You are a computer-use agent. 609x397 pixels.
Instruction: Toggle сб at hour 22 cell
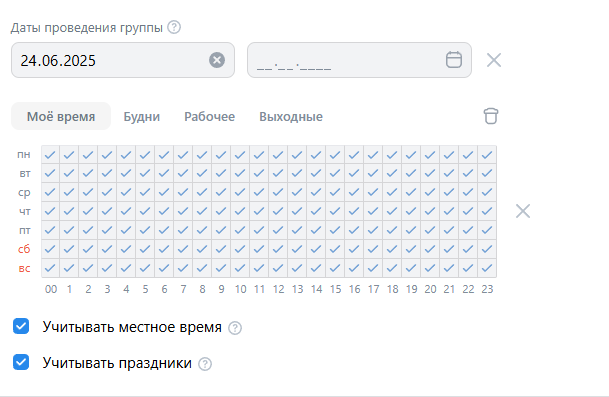(x=468, y=249)
